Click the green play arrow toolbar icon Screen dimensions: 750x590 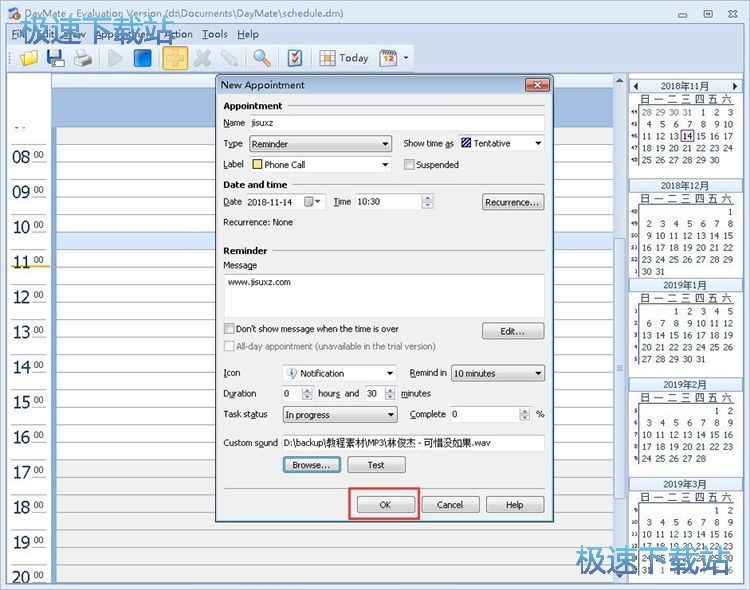tap(115, 58)
